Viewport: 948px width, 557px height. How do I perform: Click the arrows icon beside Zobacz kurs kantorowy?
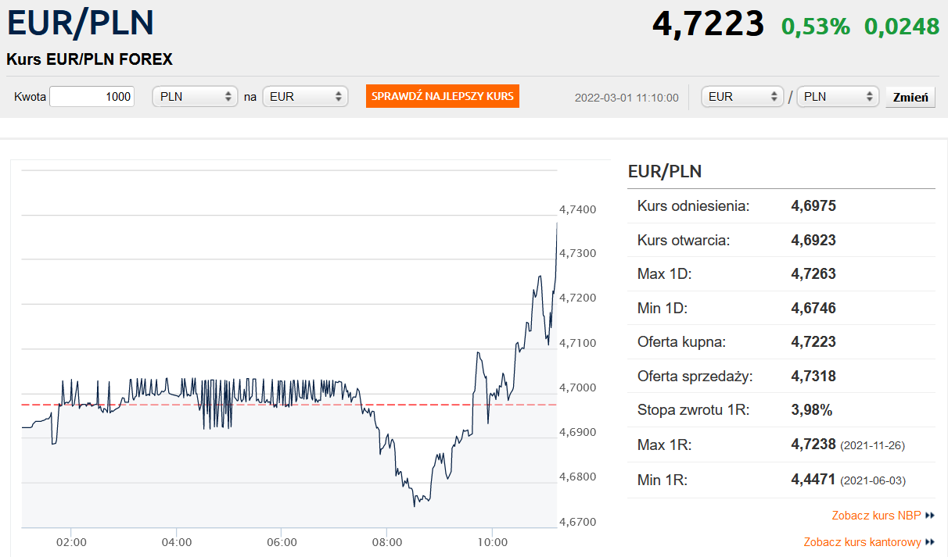point(930,542)
